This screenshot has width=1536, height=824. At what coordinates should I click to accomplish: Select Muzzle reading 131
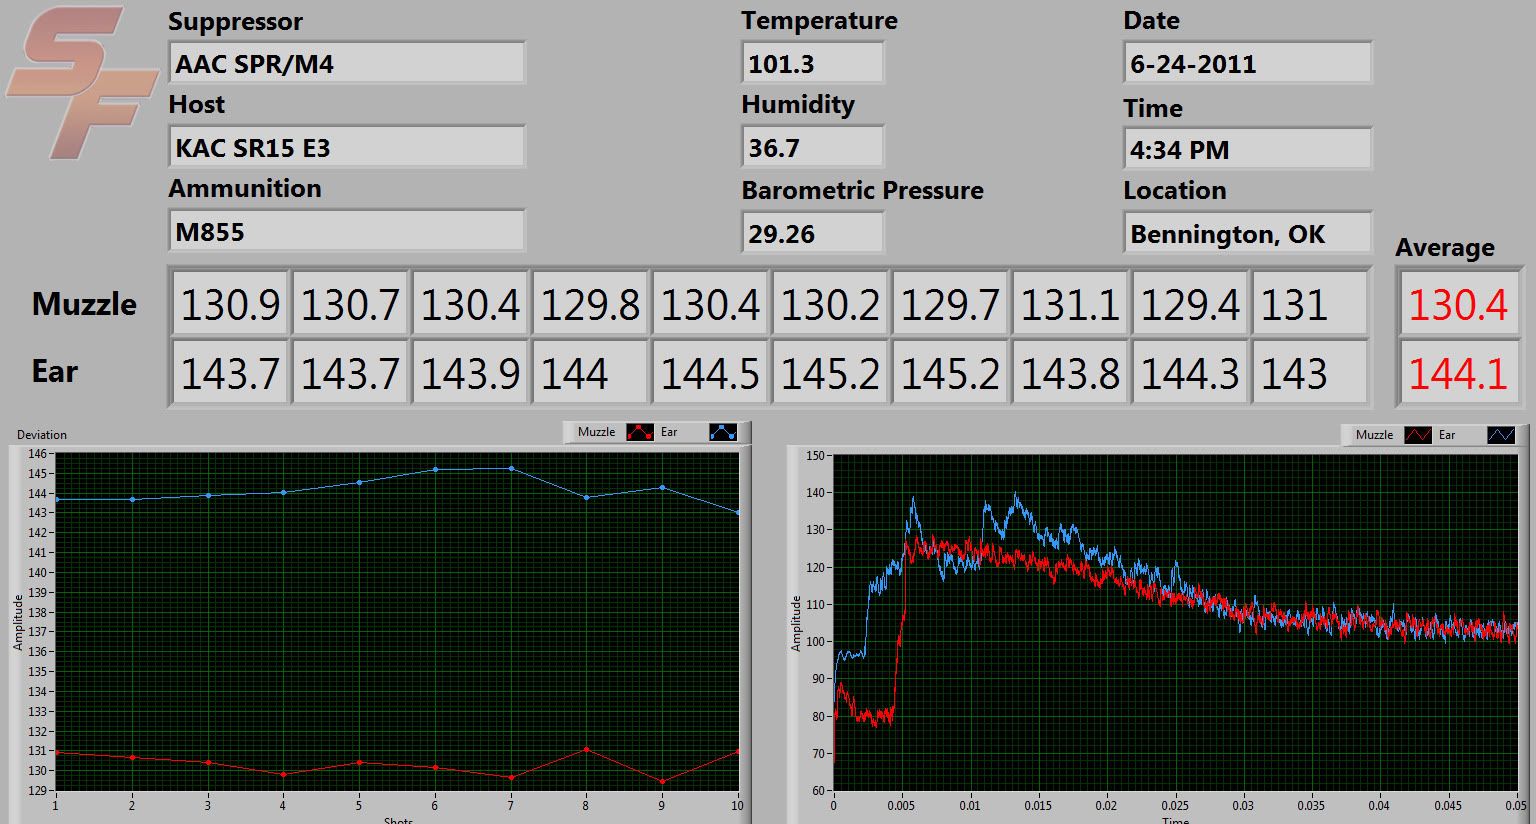coord(1310,304)
